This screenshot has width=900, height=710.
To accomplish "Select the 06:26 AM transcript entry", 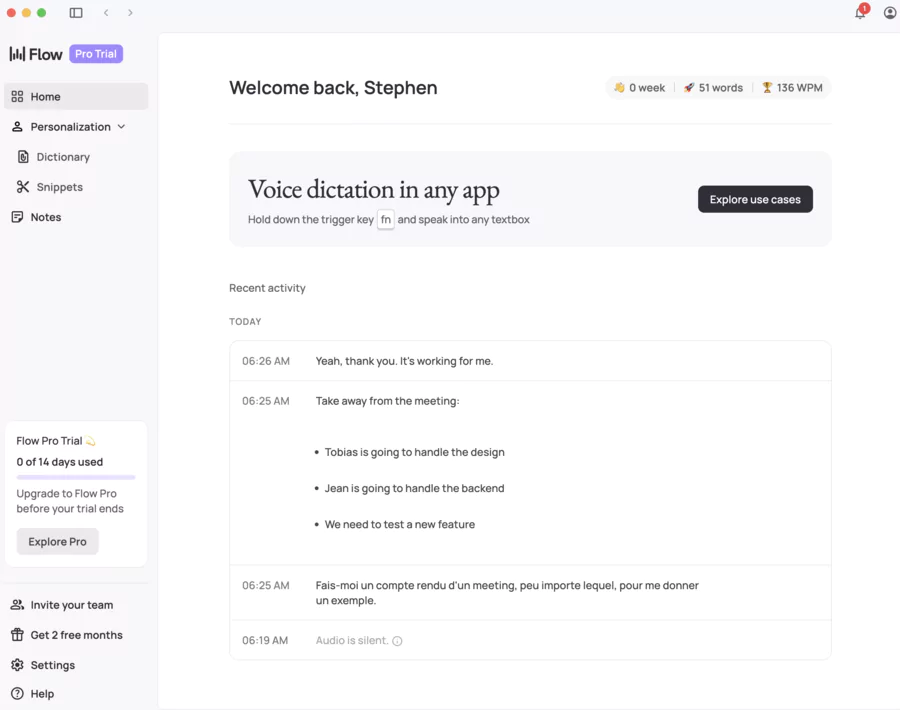I will (x=530, y=361).
